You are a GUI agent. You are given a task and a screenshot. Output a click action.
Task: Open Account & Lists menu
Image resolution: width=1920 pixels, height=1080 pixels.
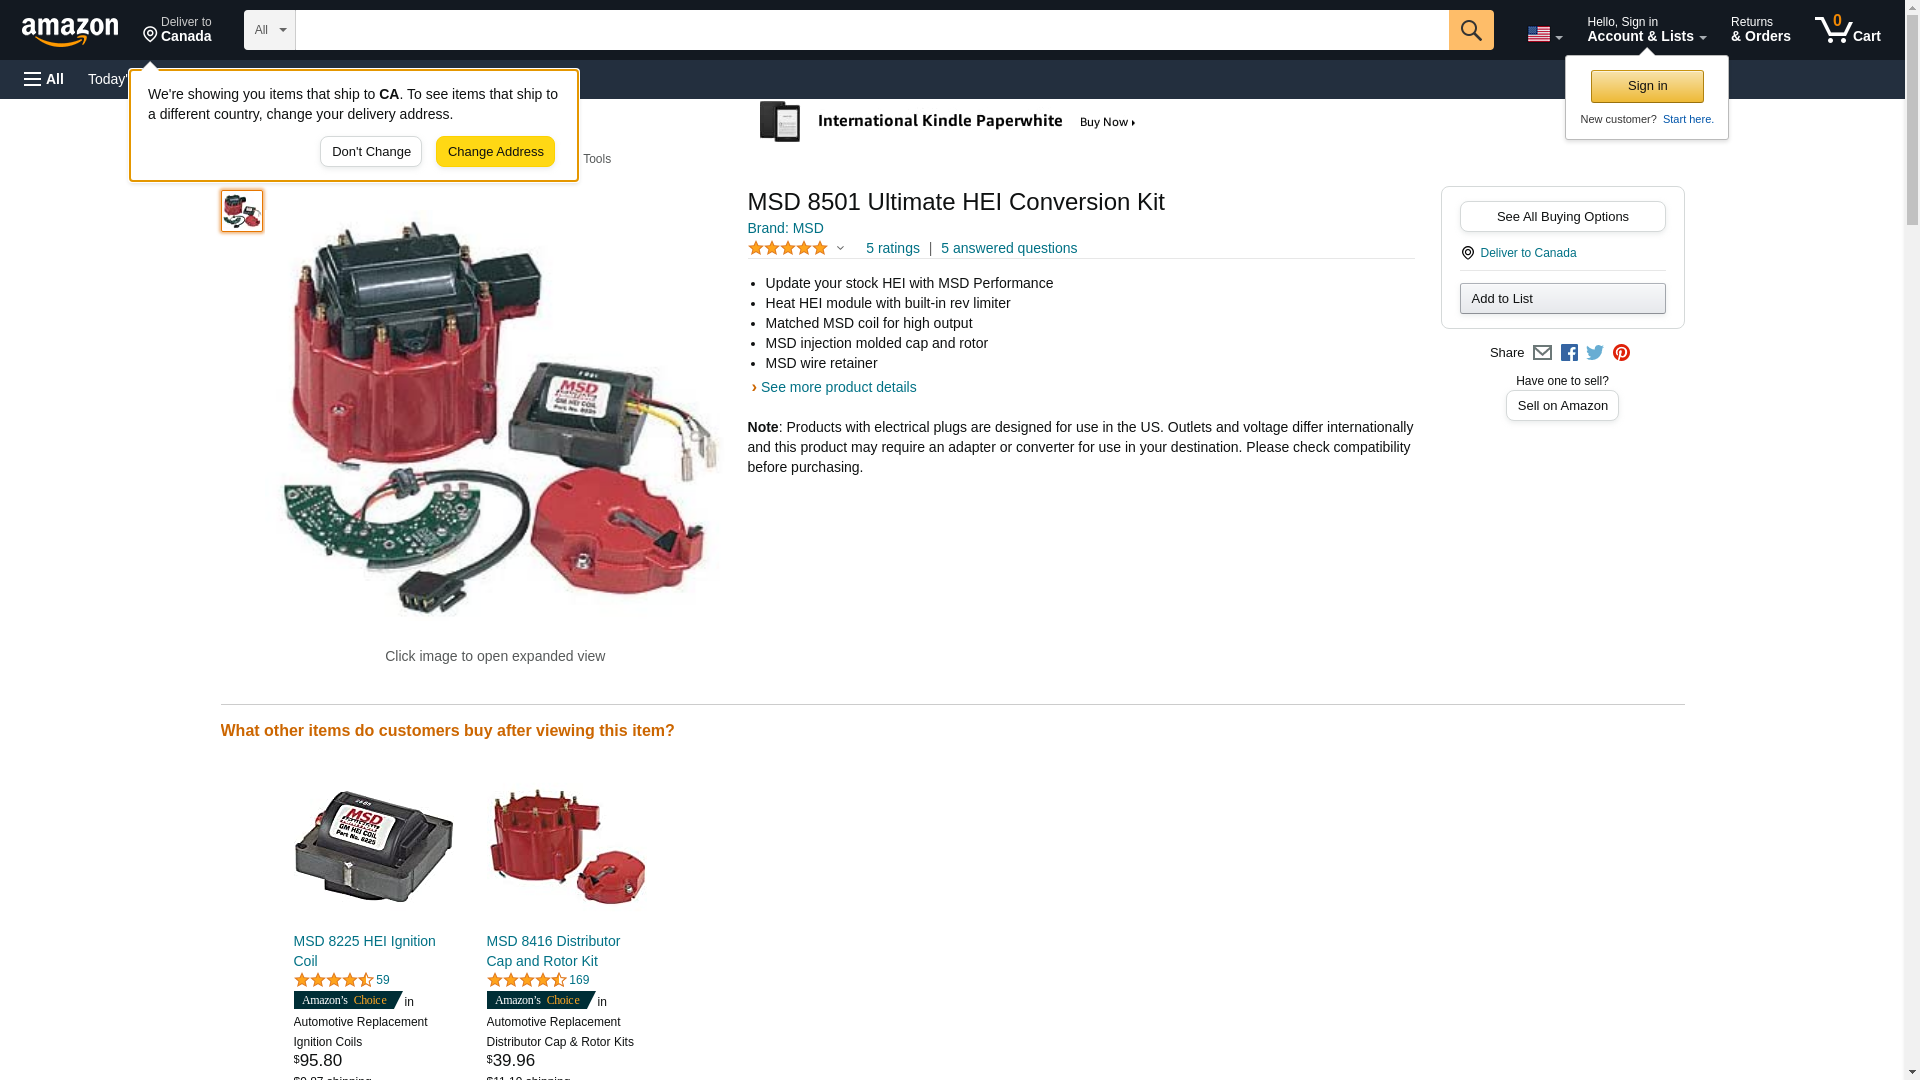[x=1646, y=29]
